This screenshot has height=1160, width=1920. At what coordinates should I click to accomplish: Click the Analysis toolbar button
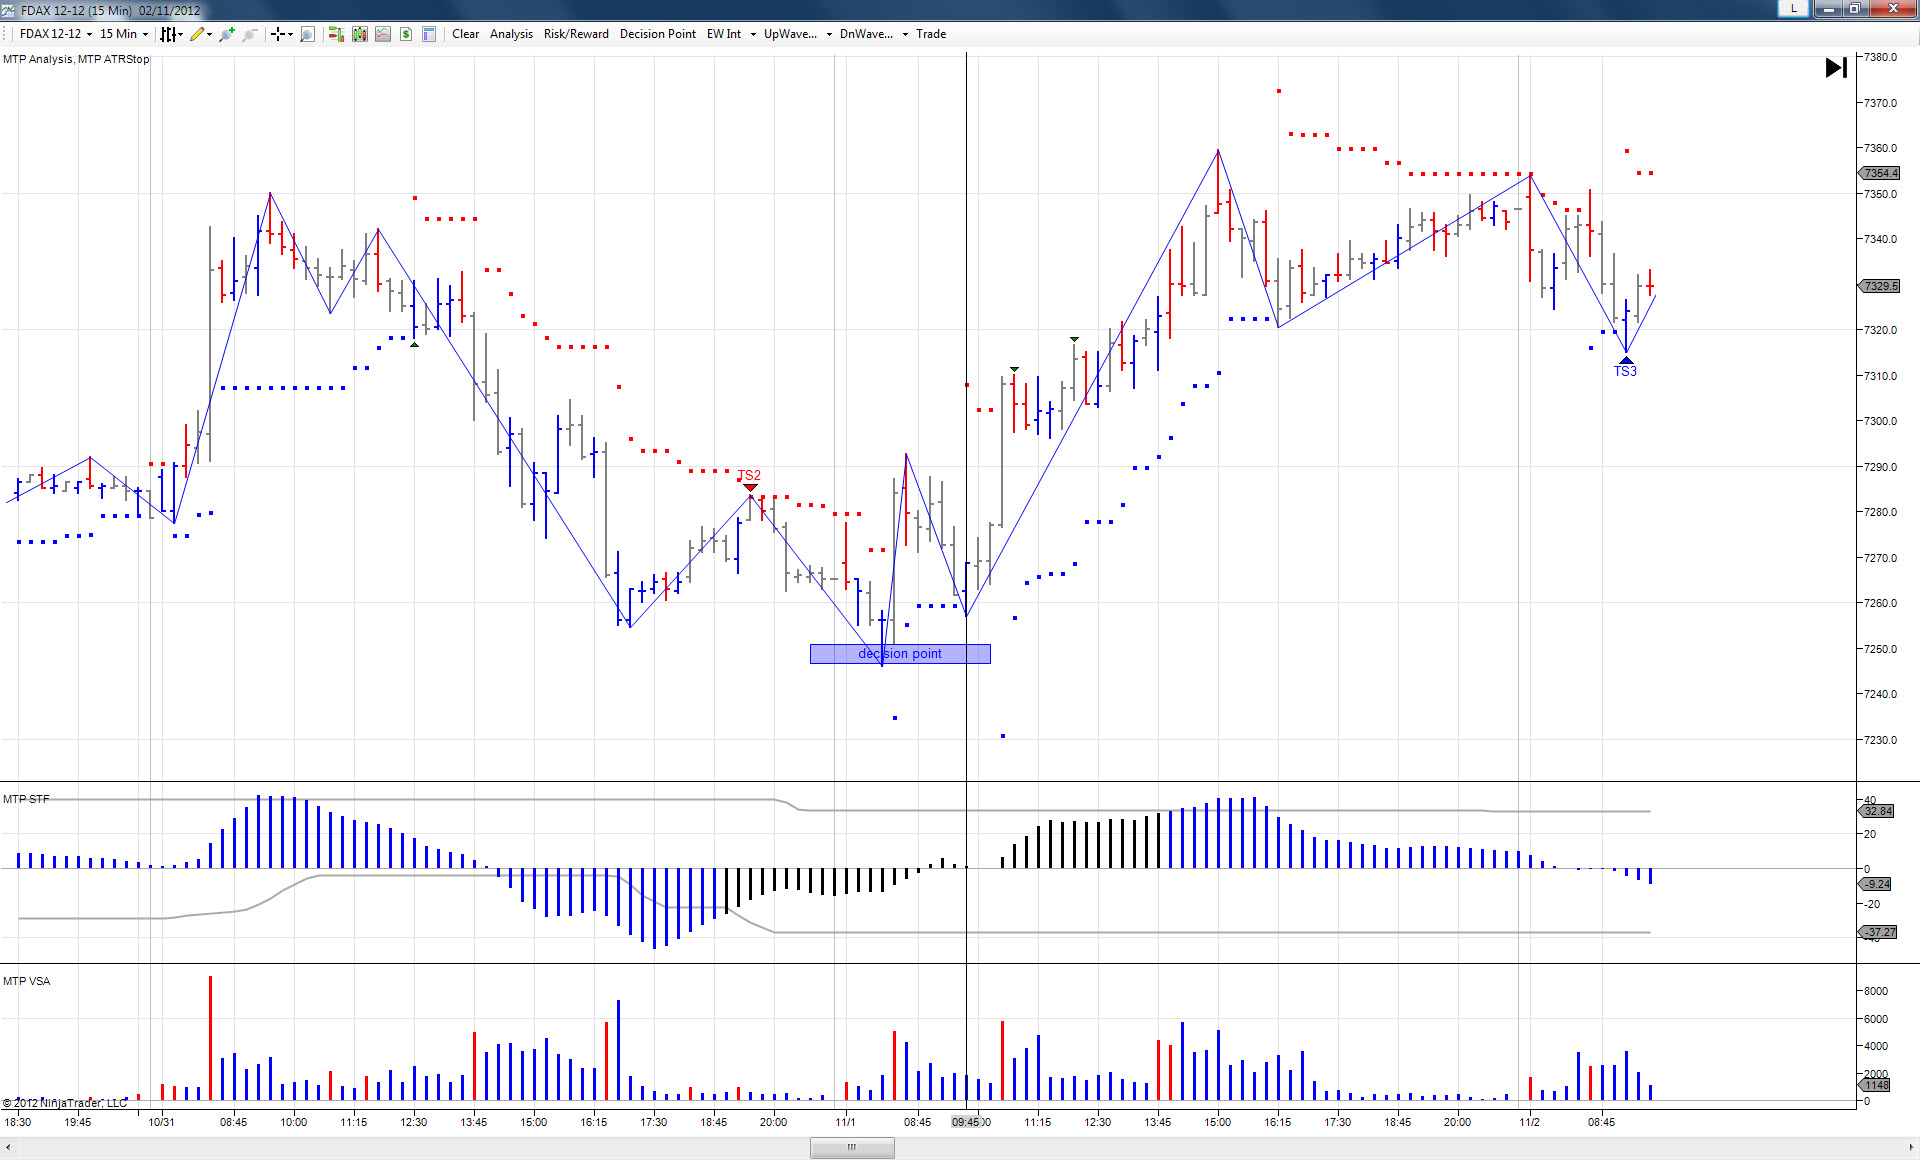511,34
